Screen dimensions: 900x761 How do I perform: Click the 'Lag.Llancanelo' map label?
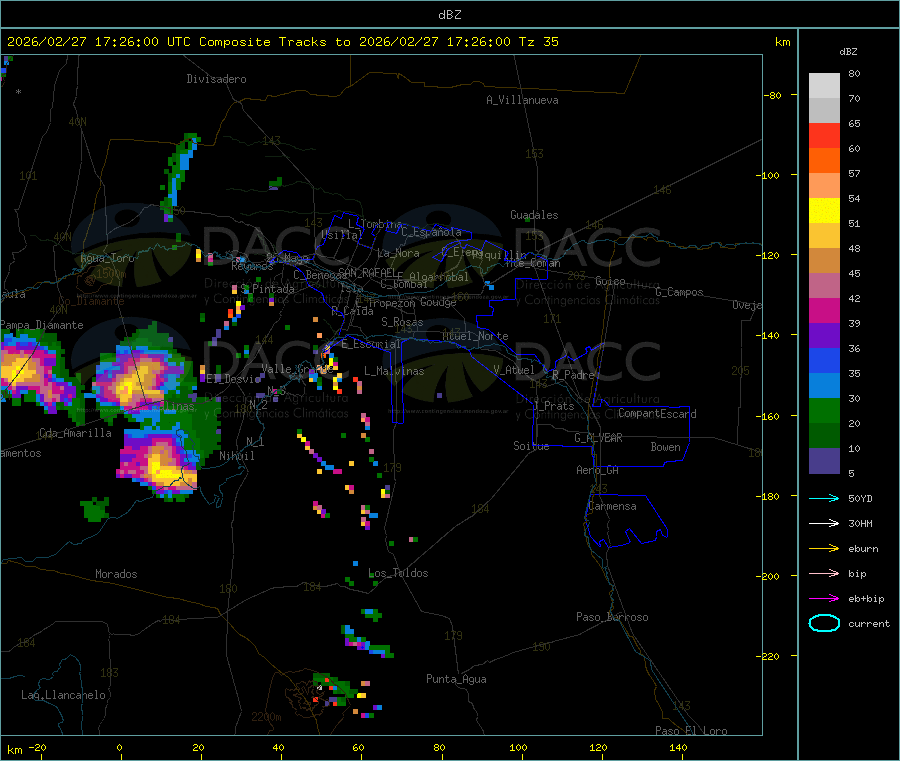[x=63, y=695]
